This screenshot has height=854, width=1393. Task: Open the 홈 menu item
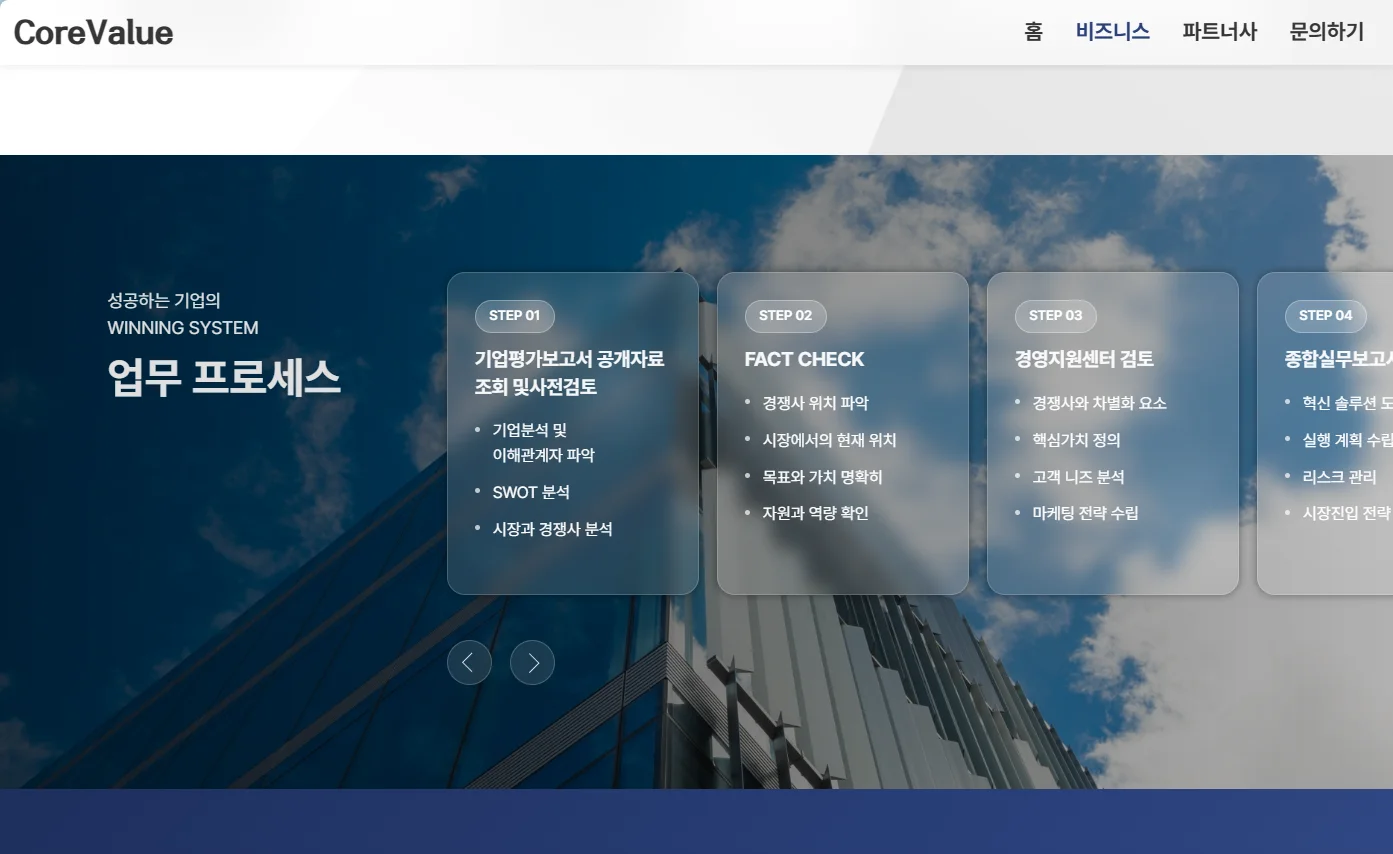point(1033,32)
